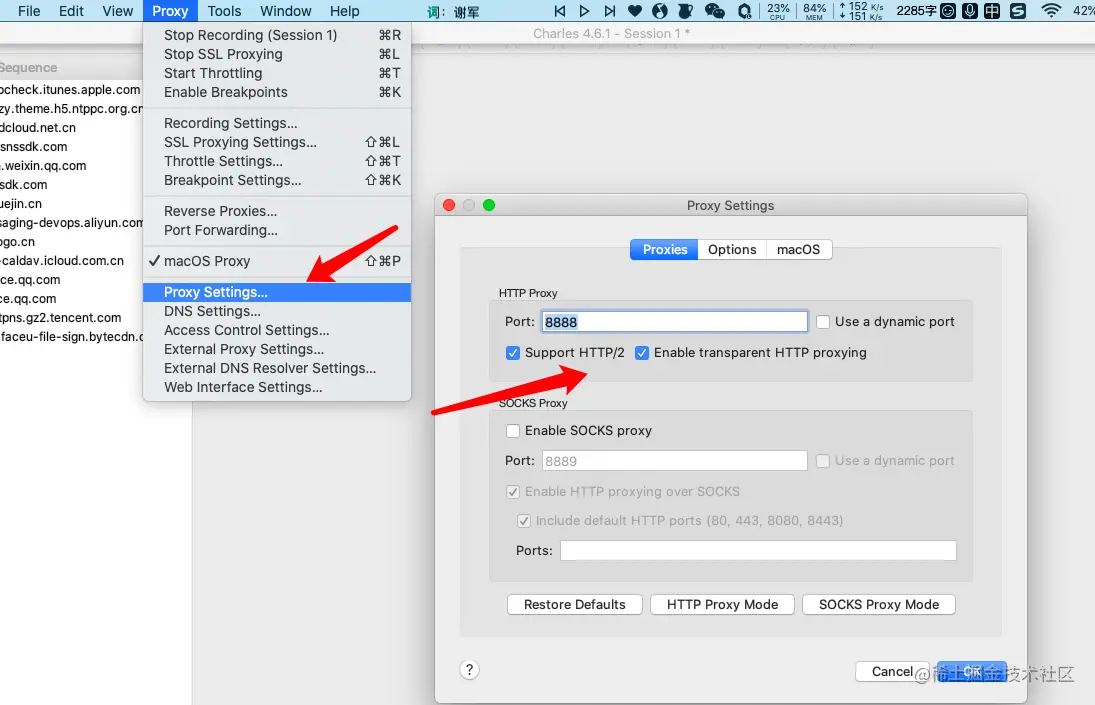
Task: Click SOCKS Proxy Mode button
Action: 879,604
